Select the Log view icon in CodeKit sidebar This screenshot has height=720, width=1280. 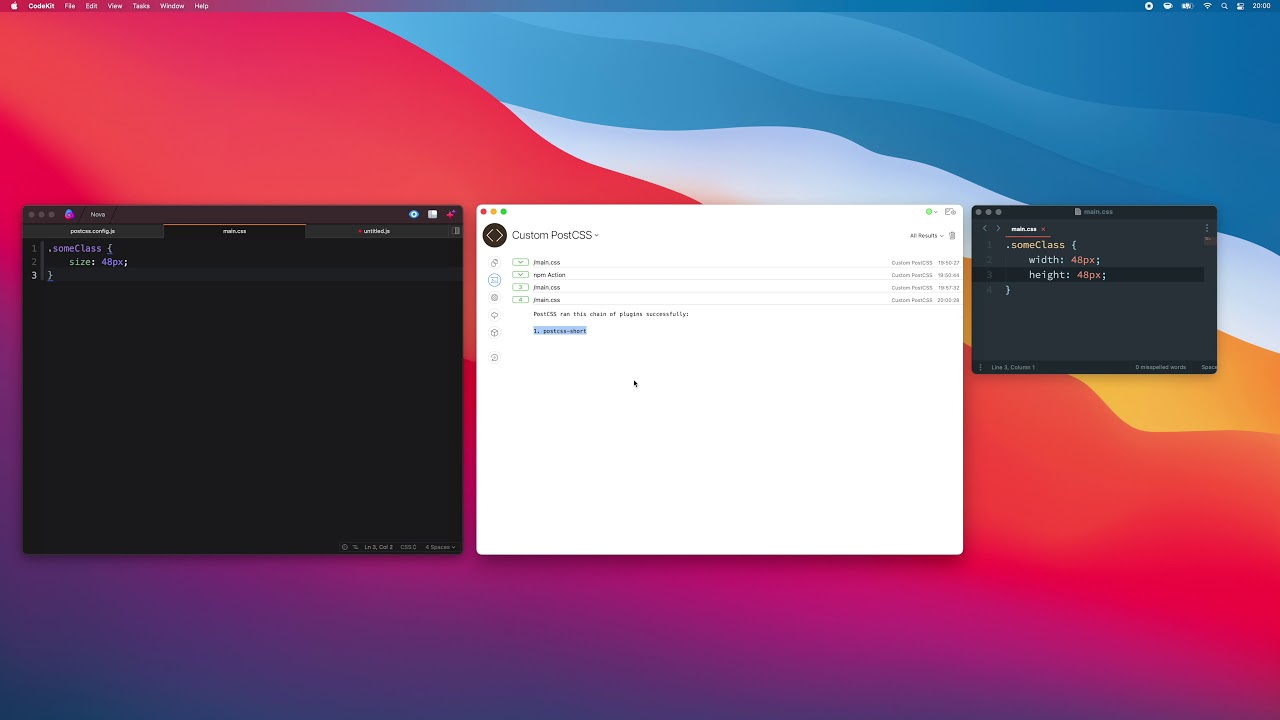494,280
